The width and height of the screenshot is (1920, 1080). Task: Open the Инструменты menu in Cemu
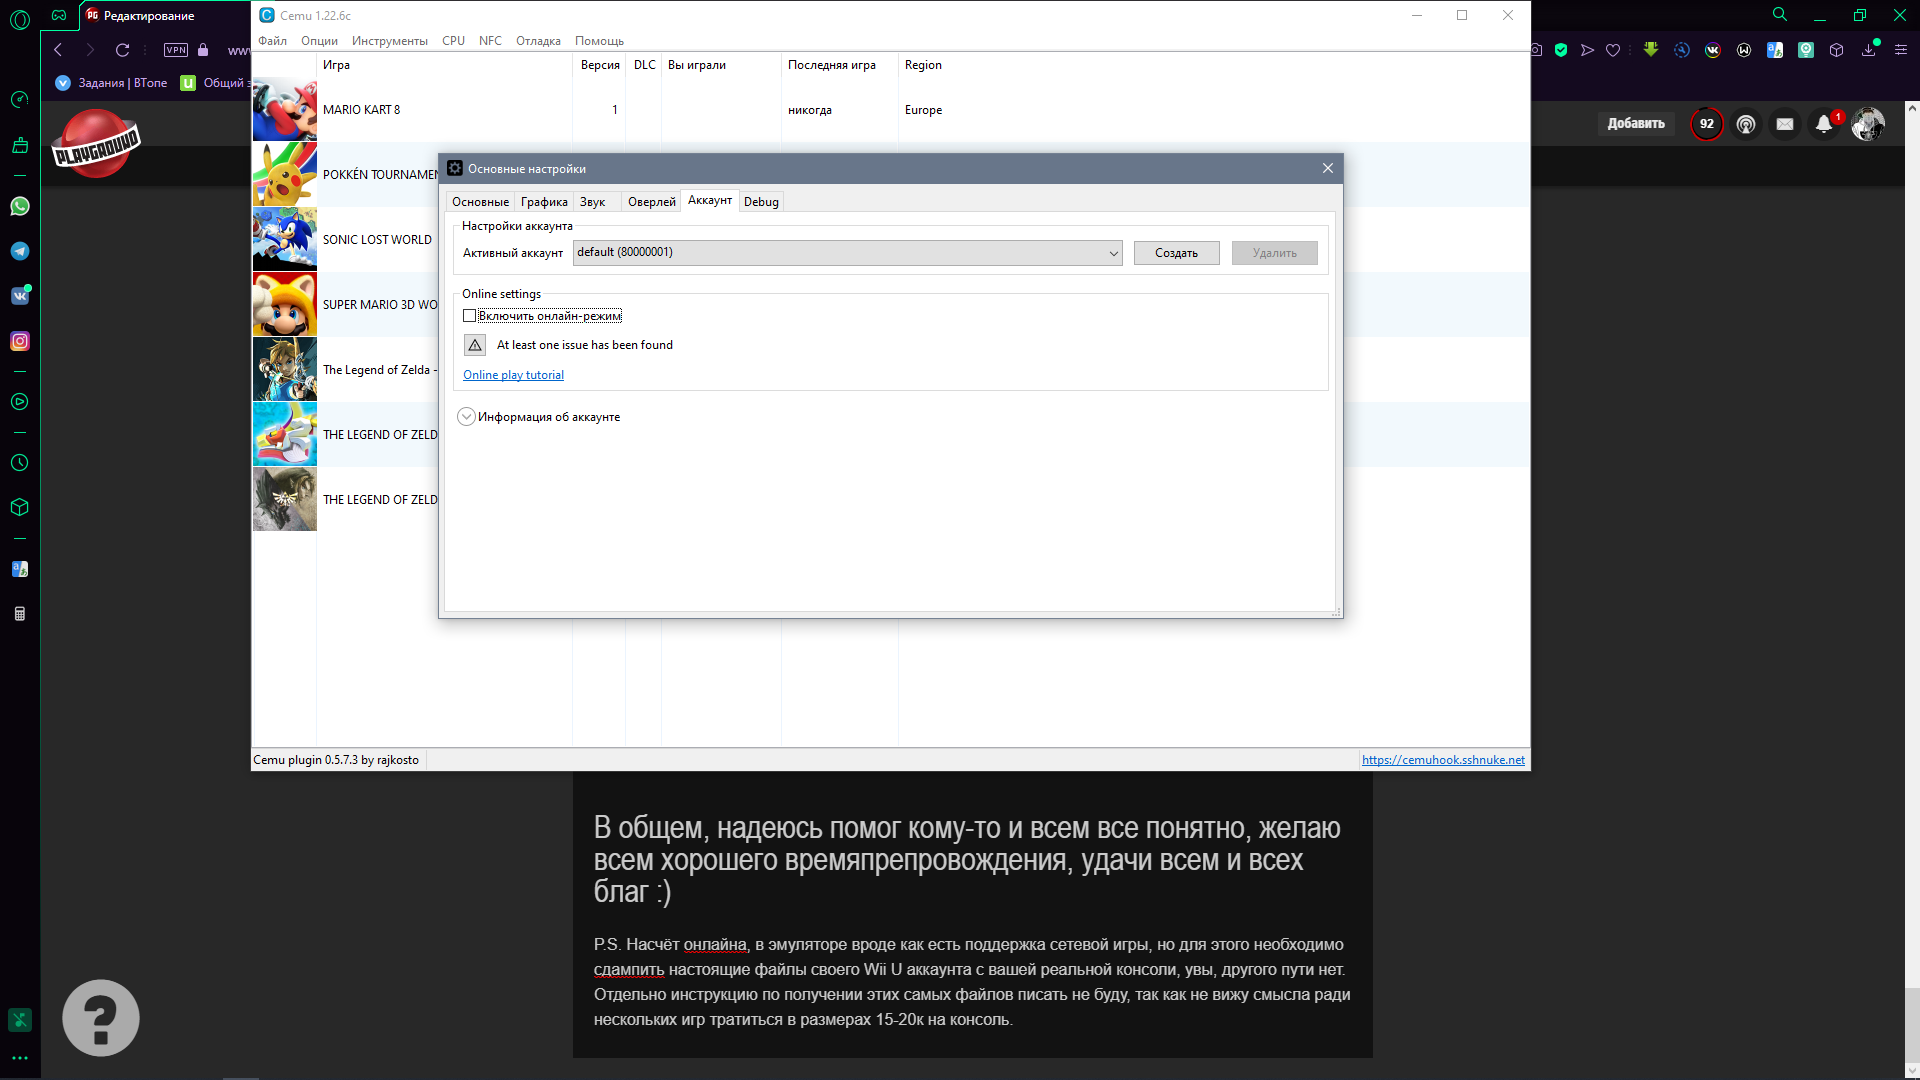tap(390, 41)
